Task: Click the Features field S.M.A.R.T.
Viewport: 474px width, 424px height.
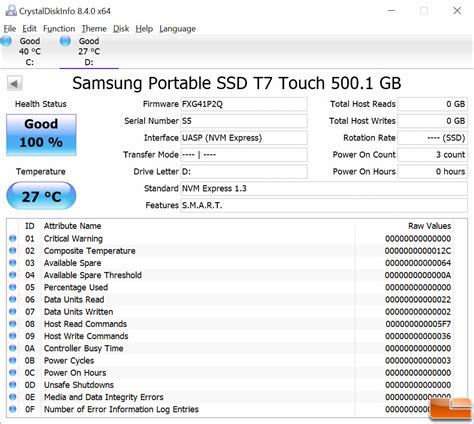Action: [x=324, y=205]
